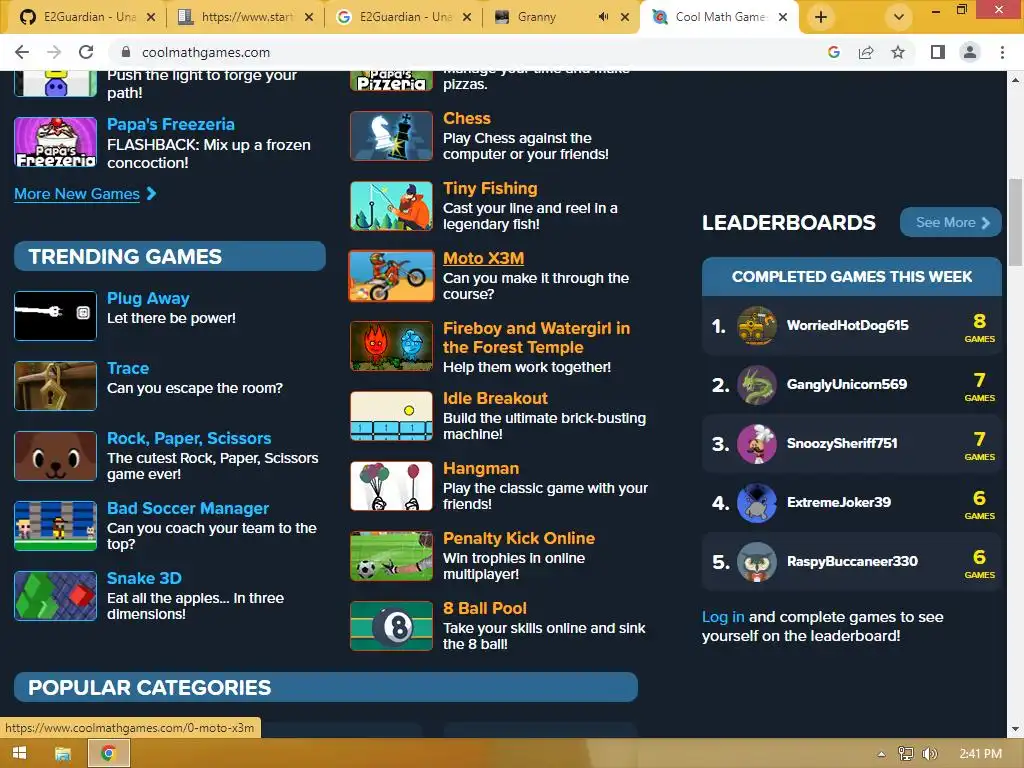
Task: Switch to the GitHub E2Guardian tab
Action: (x=88, y=17)
